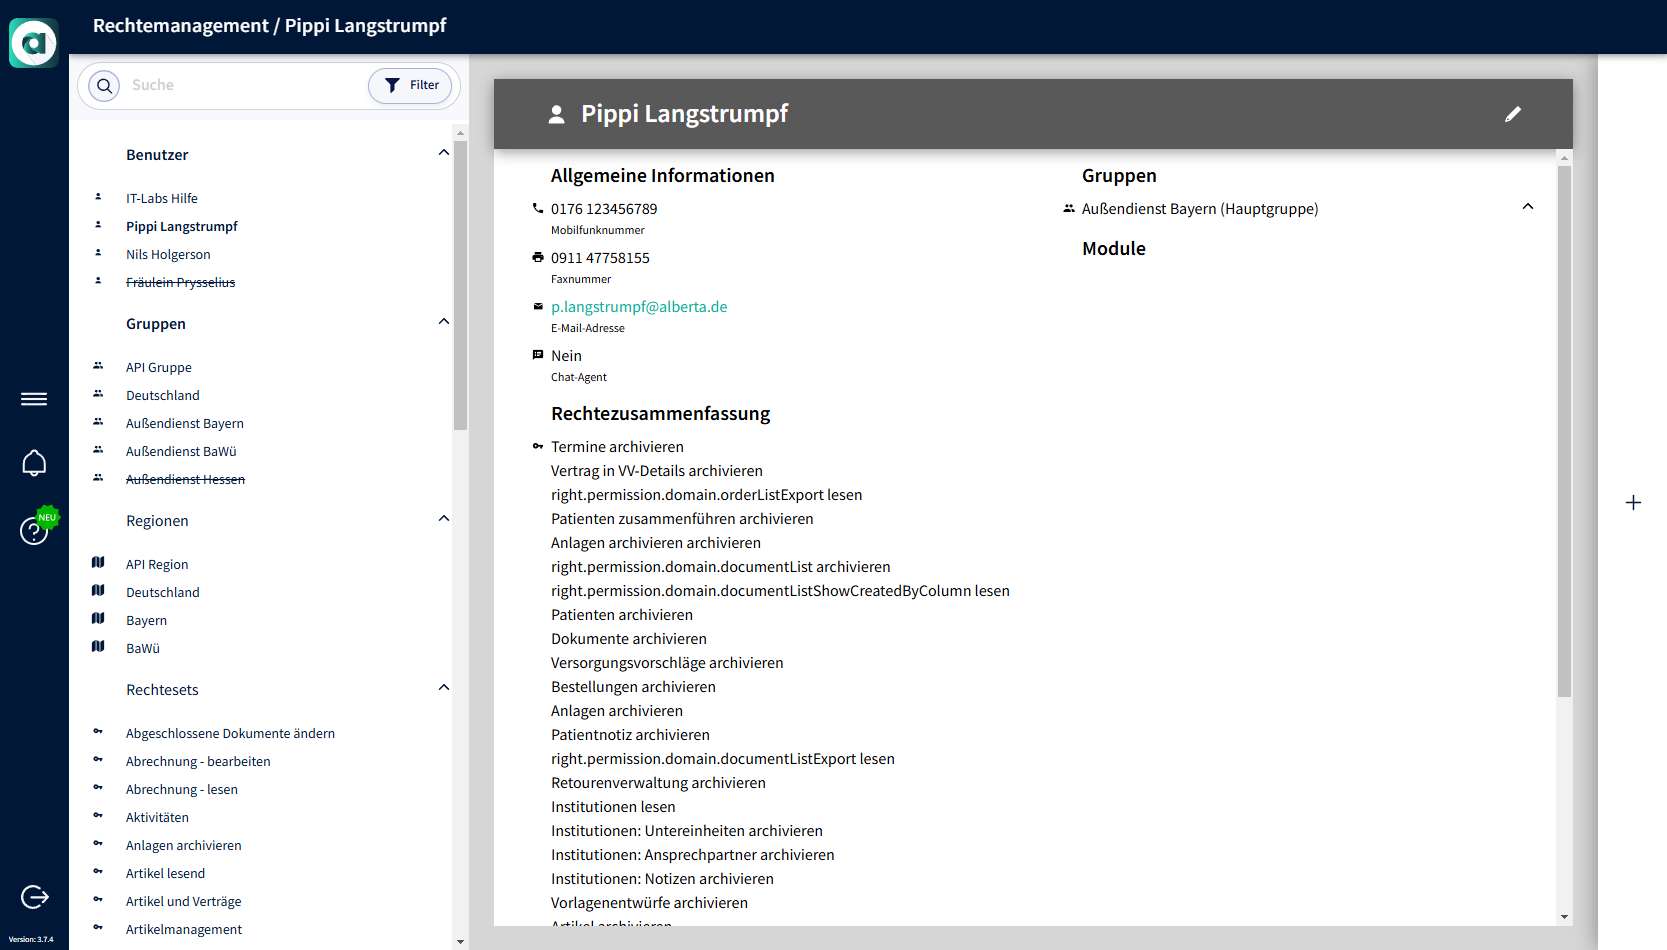Click the logout icon in sidebar
This screenshot has height=950, width=1667.
coord(34,897)
